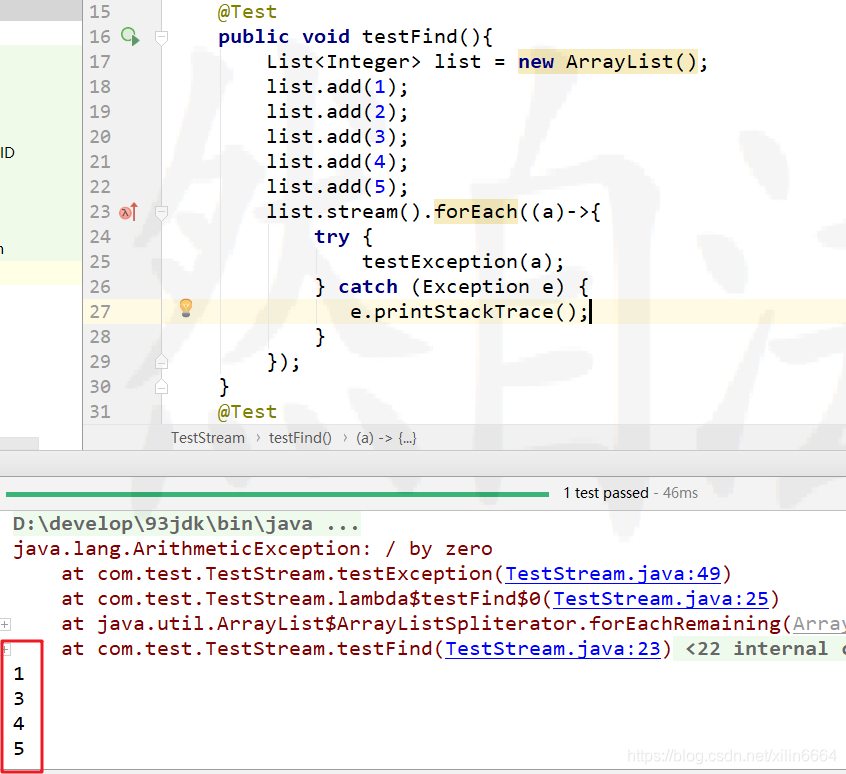Select testFind() in the breadcrumbs
Screen dimensions: 846x774
pos(300,437)
